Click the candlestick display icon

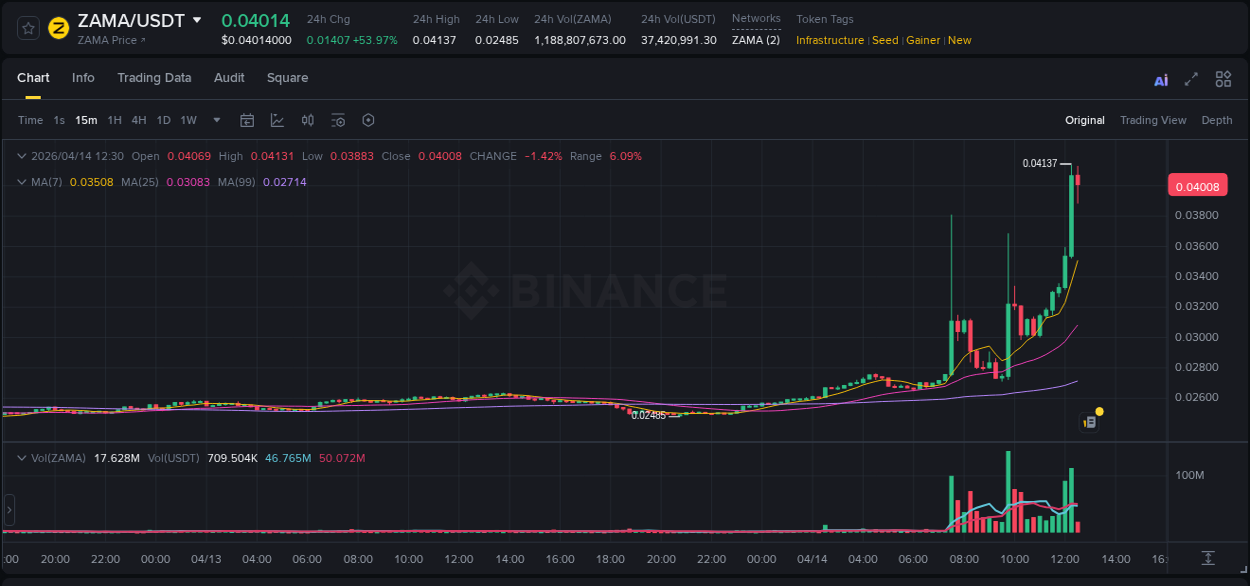[x=307, y=120]
